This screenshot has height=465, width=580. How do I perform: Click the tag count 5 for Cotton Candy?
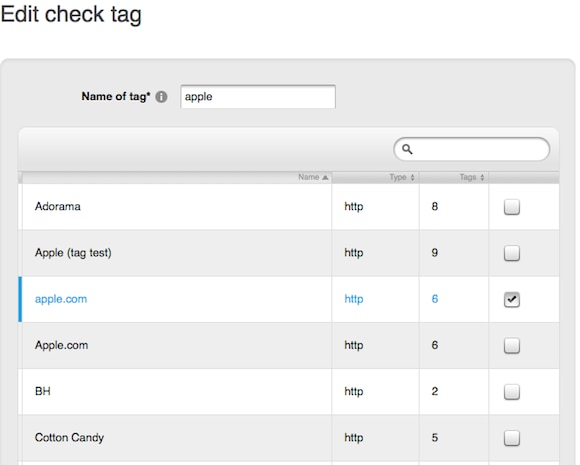click(x=435, y=438)
